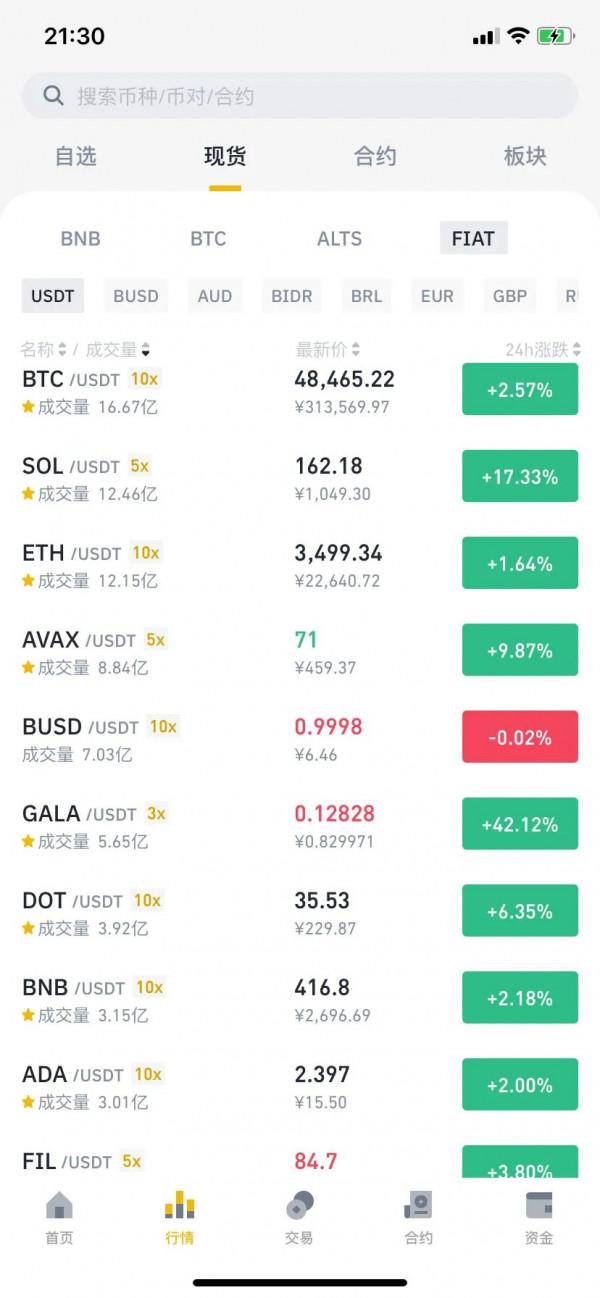This screenshot has height=1298, width=600.
Task: Tap the 行情 markets chart icon
Action: click(x=180, y=1206)
